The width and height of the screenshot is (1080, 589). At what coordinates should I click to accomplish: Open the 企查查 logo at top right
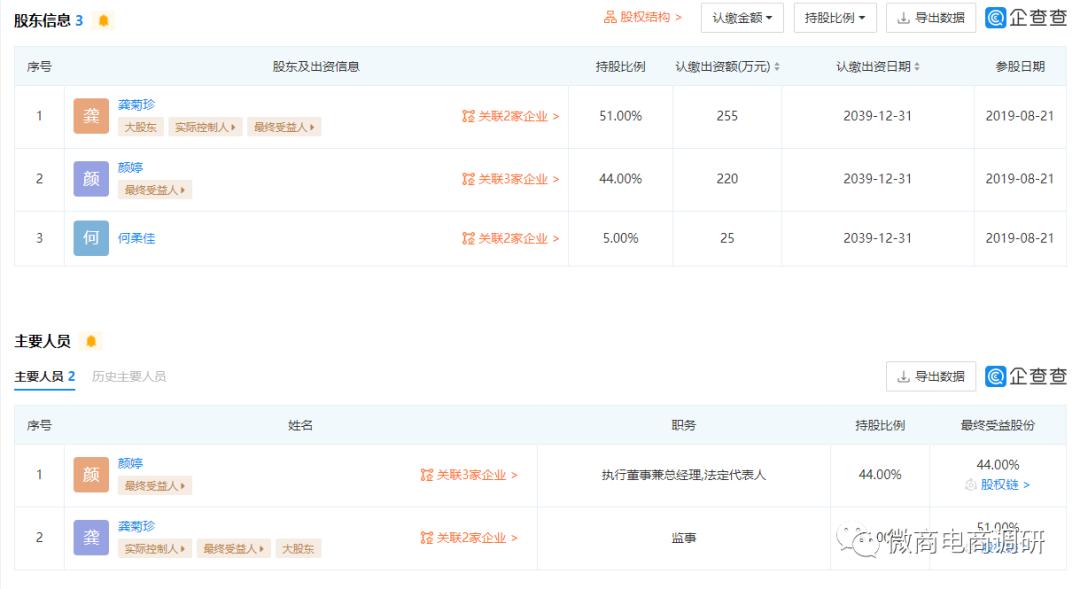coord(1025,17)
